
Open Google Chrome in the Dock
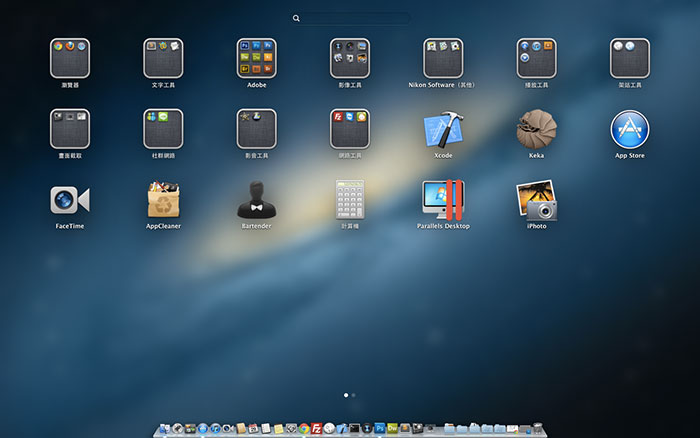point(304,429)
